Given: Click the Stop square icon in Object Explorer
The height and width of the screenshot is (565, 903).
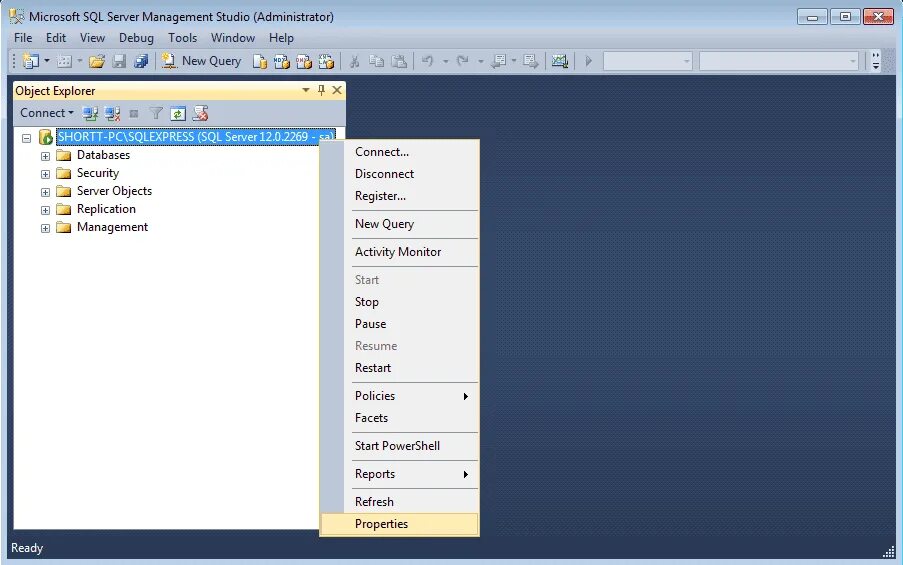Looking at the screenshot, I should (x=134, y=113).
